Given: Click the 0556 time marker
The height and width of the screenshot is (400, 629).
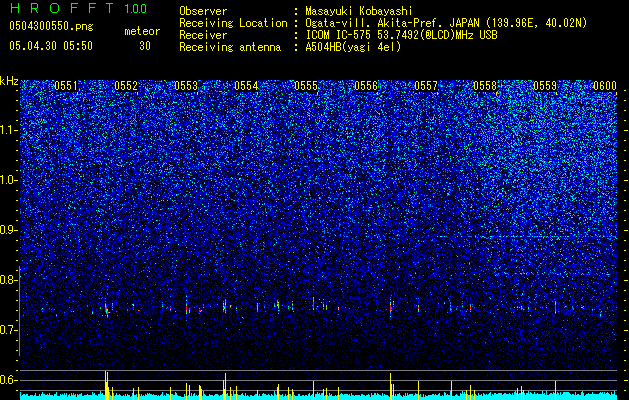Looking at the screenshot, I should click(366, 86).
